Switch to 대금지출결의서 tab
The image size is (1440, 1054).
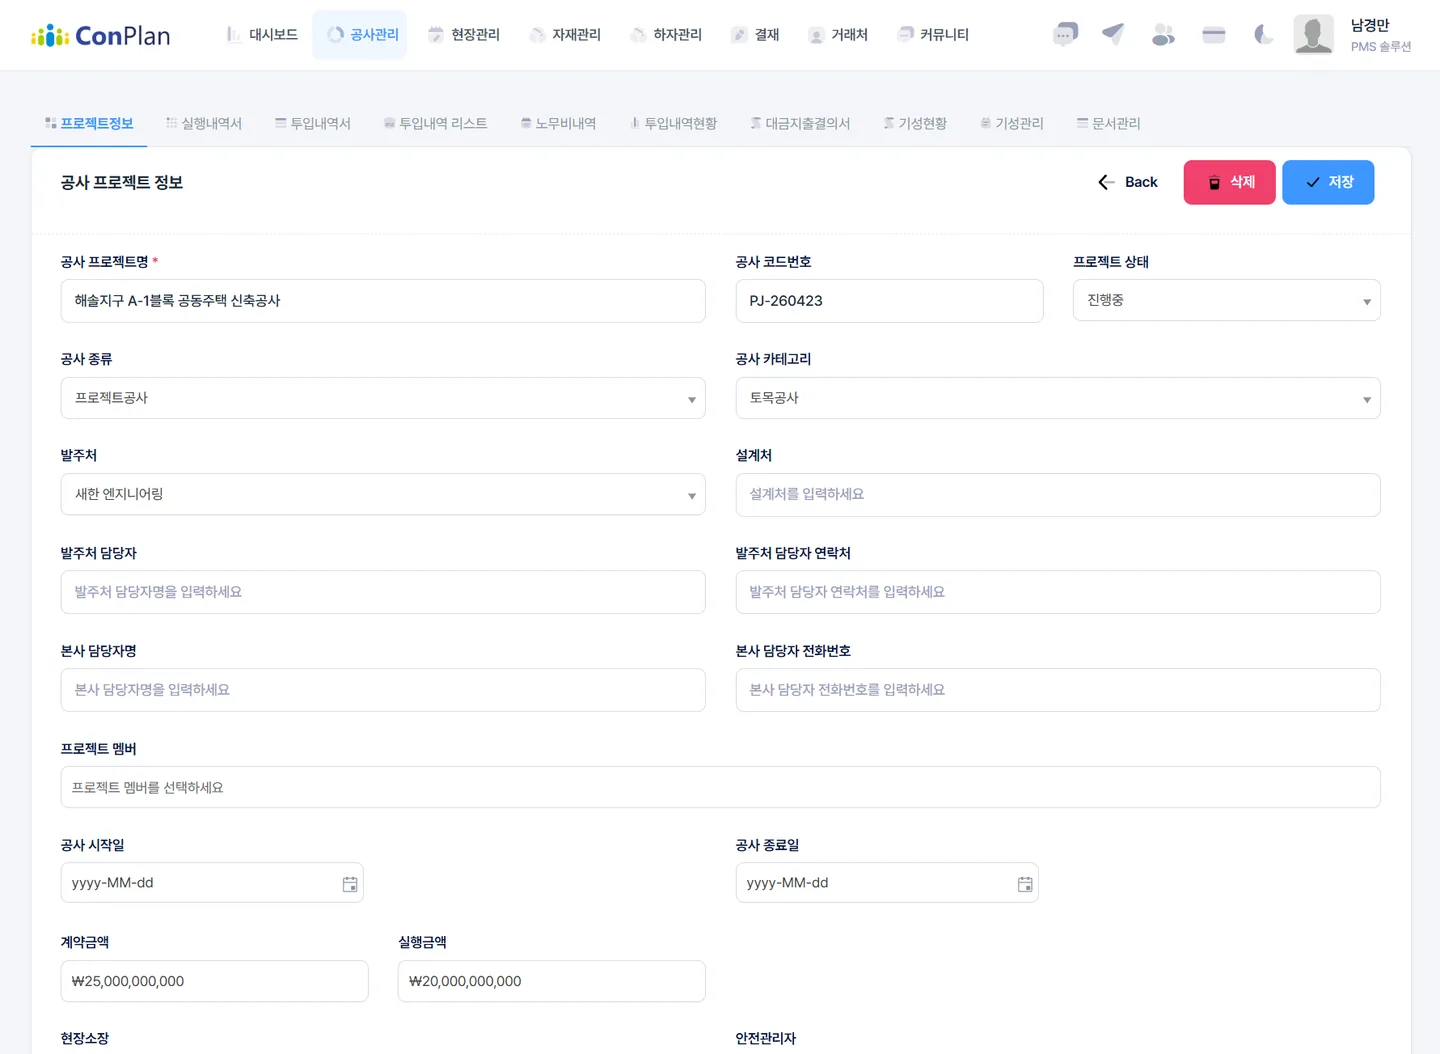click(800, 123)
